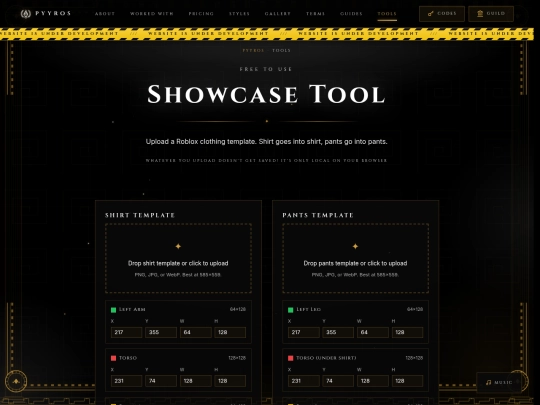Click the Left Leg W field
Image resolution: width=540 pixels, height=405 pixels.
coord(373,332)
